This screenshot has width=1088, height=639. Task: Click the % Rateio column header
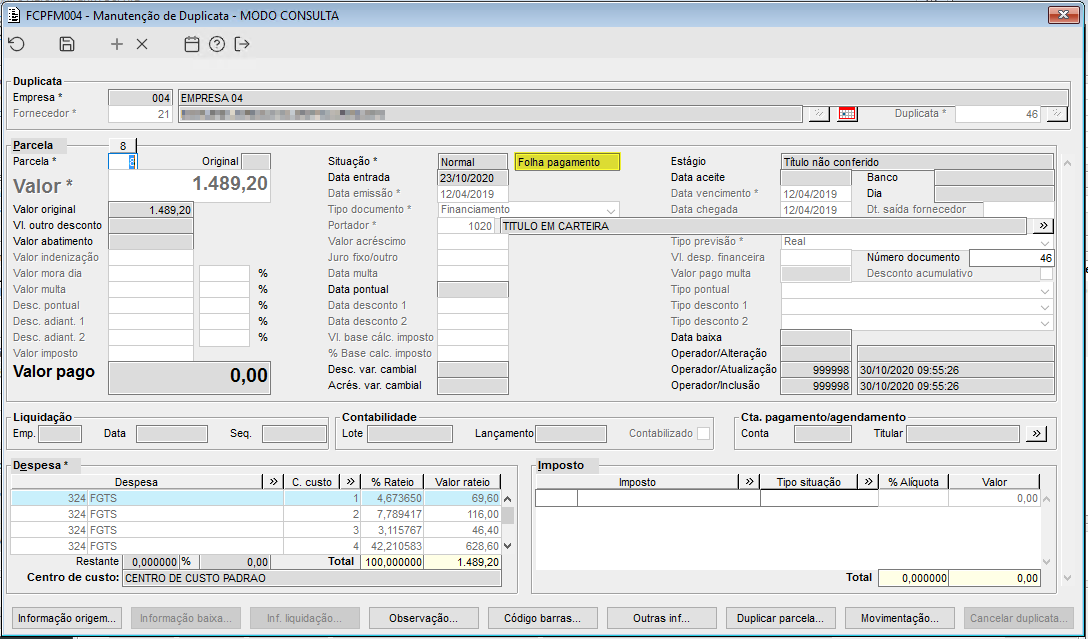pos(393,482)
